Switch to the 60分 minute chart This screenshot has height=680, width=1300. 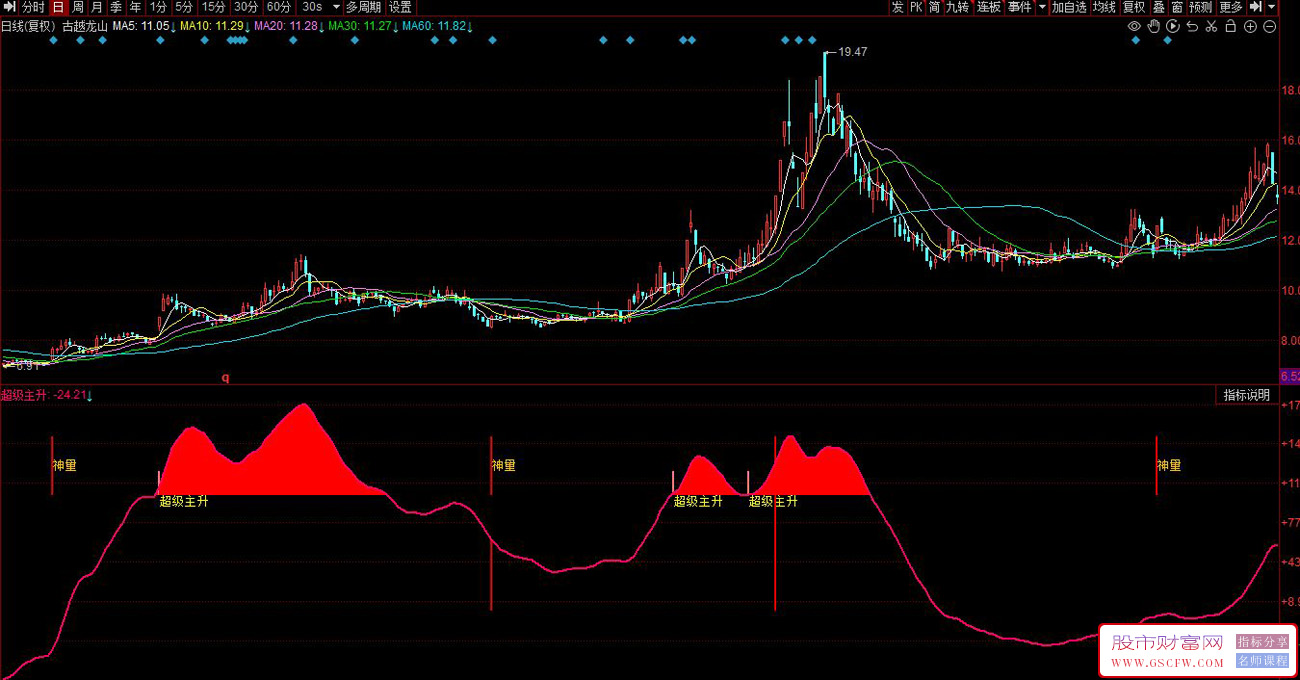point(278,7)
